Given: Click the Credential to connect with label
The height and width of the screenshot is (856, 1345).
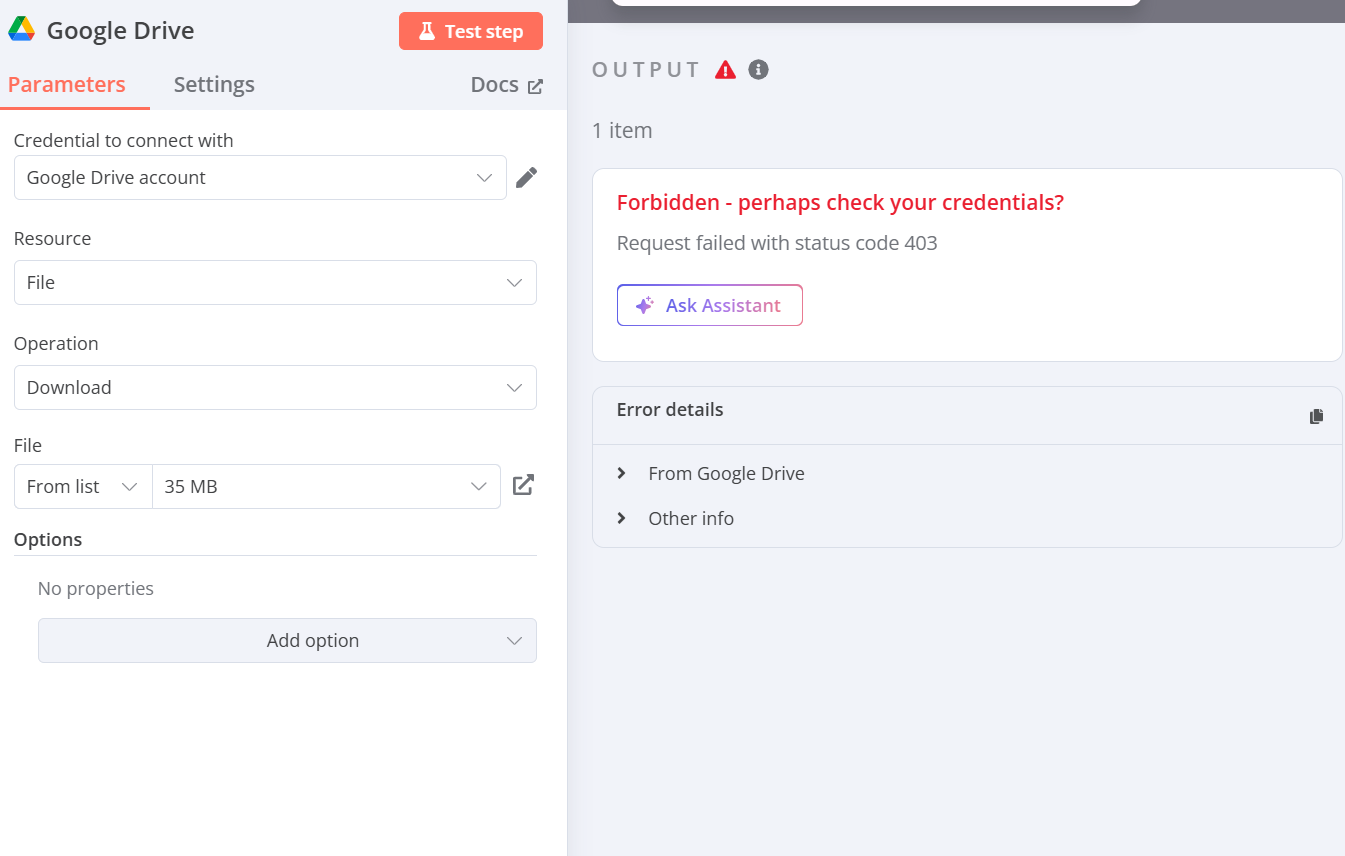Looking at the screenshot, I should [x=124, y=140].
